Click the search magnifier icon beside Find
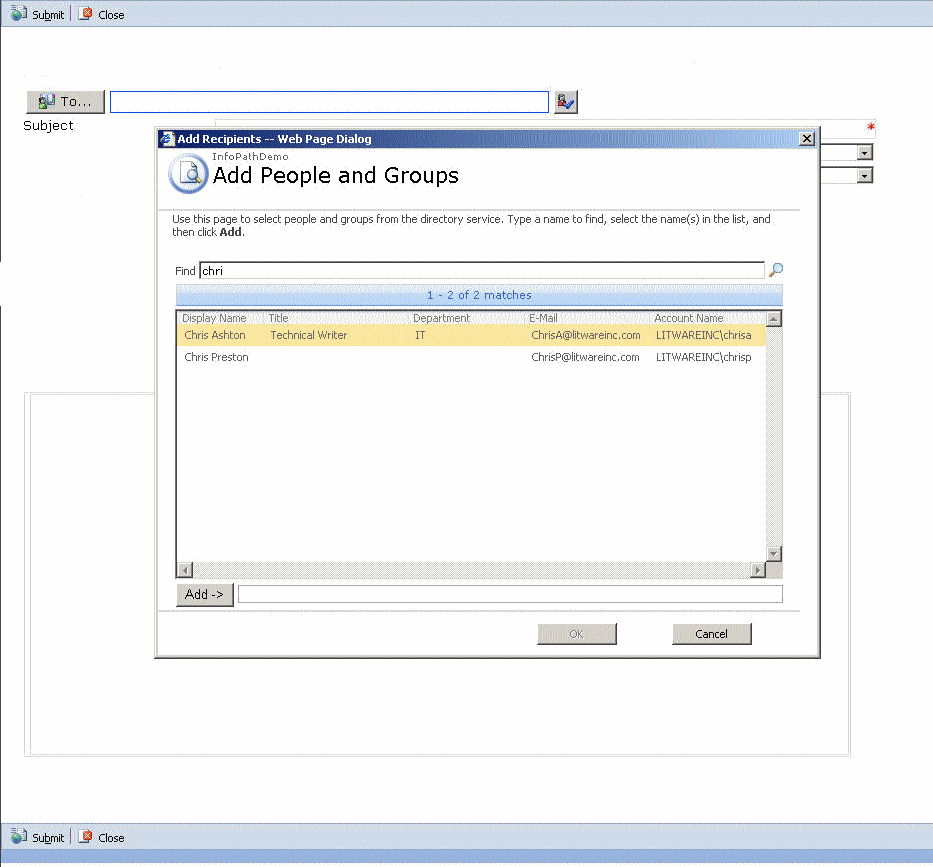933x867 pixels. pos(775,270)
